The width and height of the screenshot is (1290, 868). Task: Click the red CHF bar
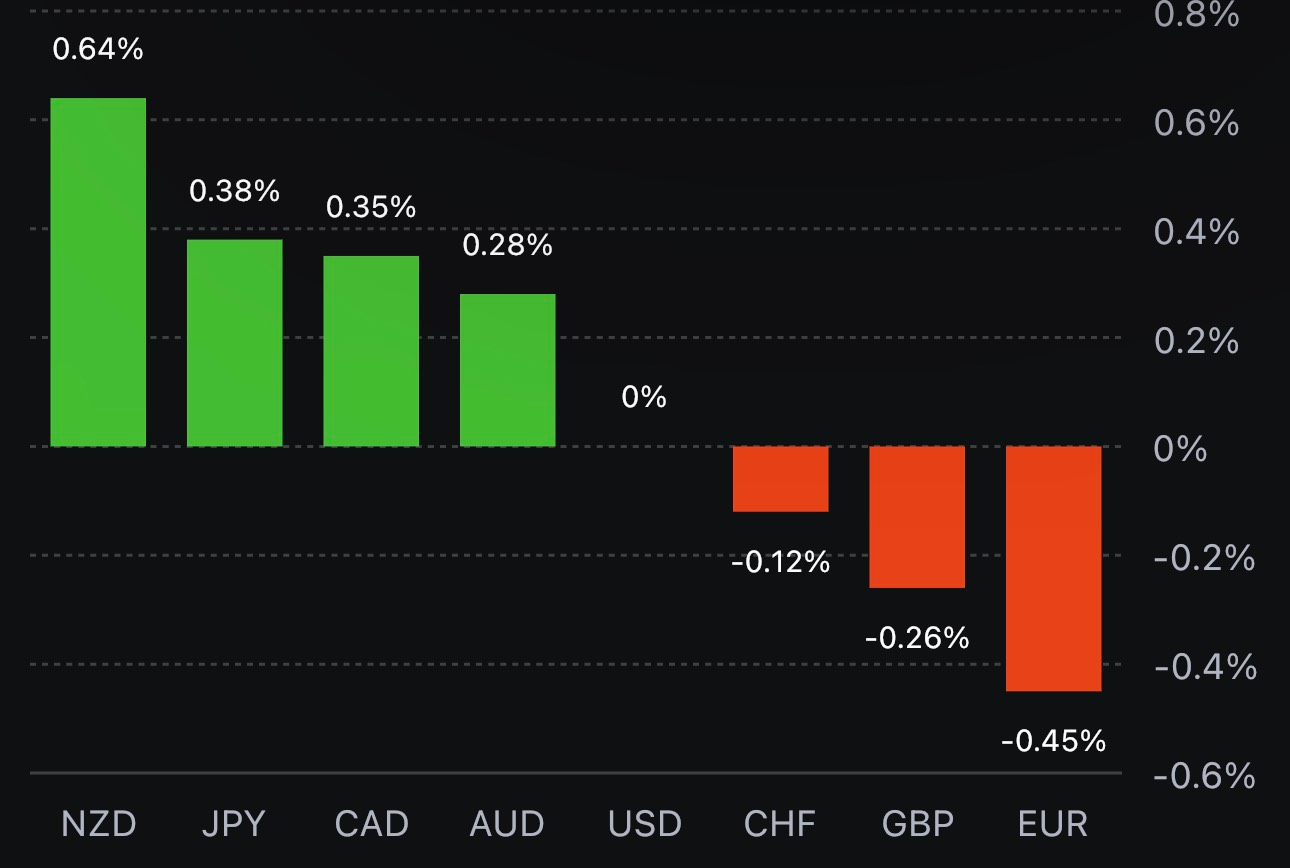pos(781,479)
